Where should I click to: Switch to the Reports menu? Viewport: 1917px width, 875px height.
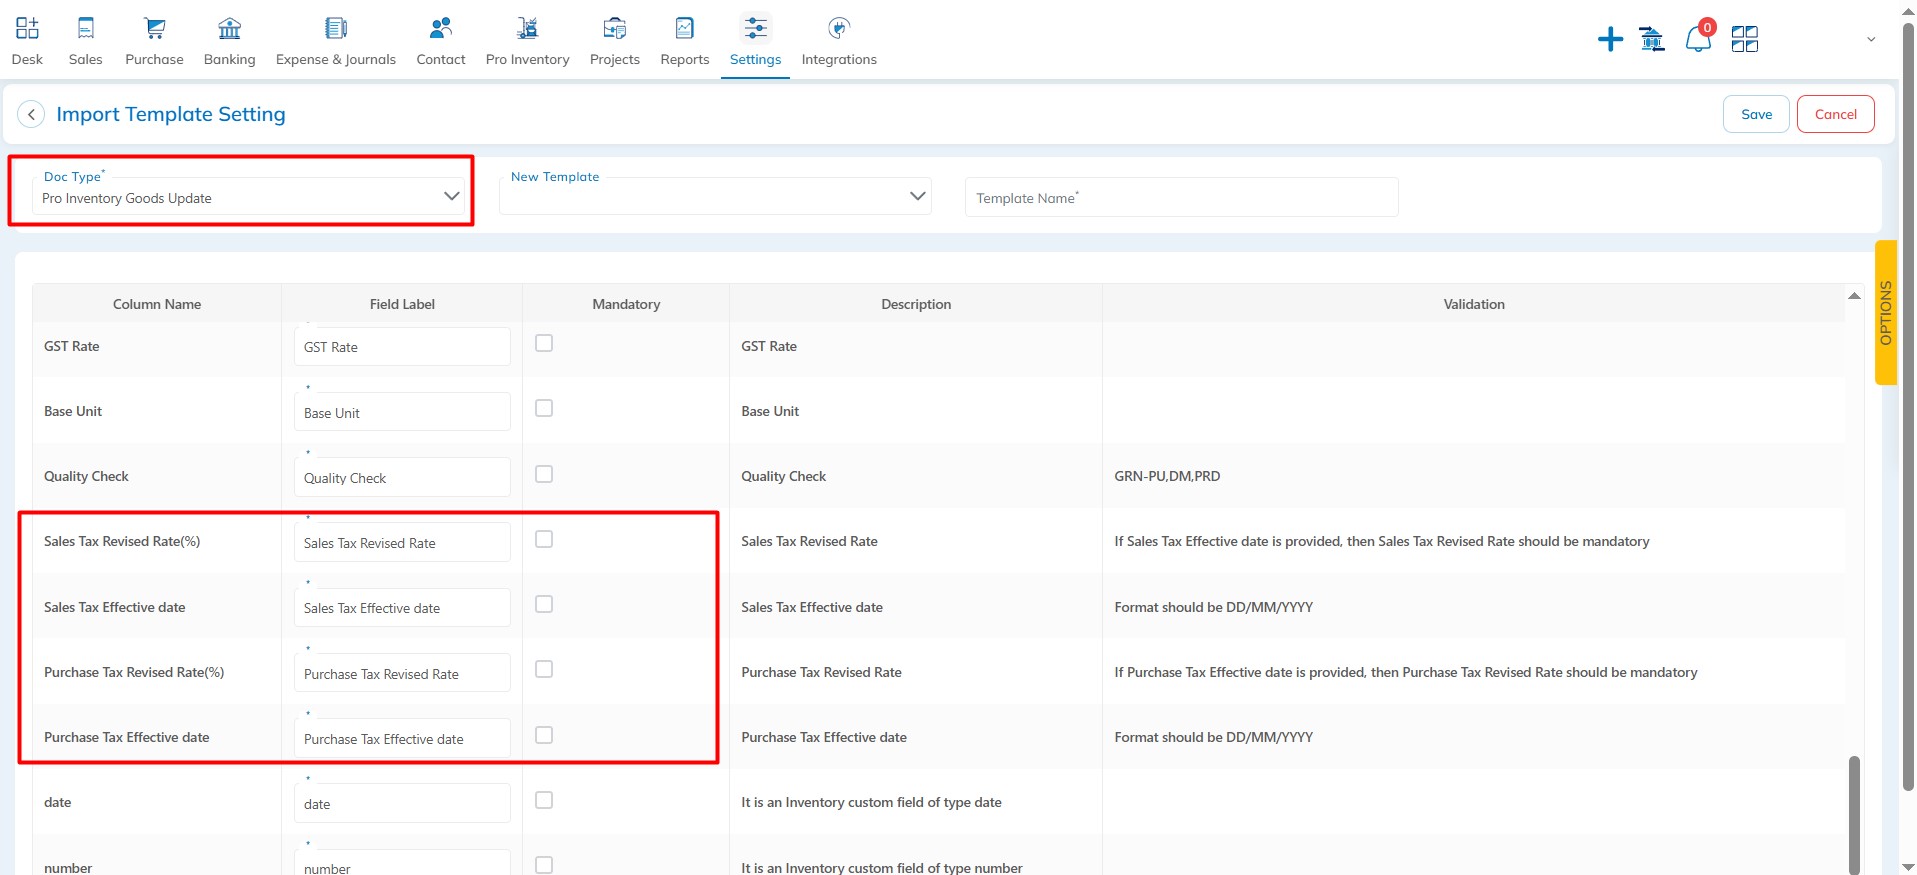[684, 41]
